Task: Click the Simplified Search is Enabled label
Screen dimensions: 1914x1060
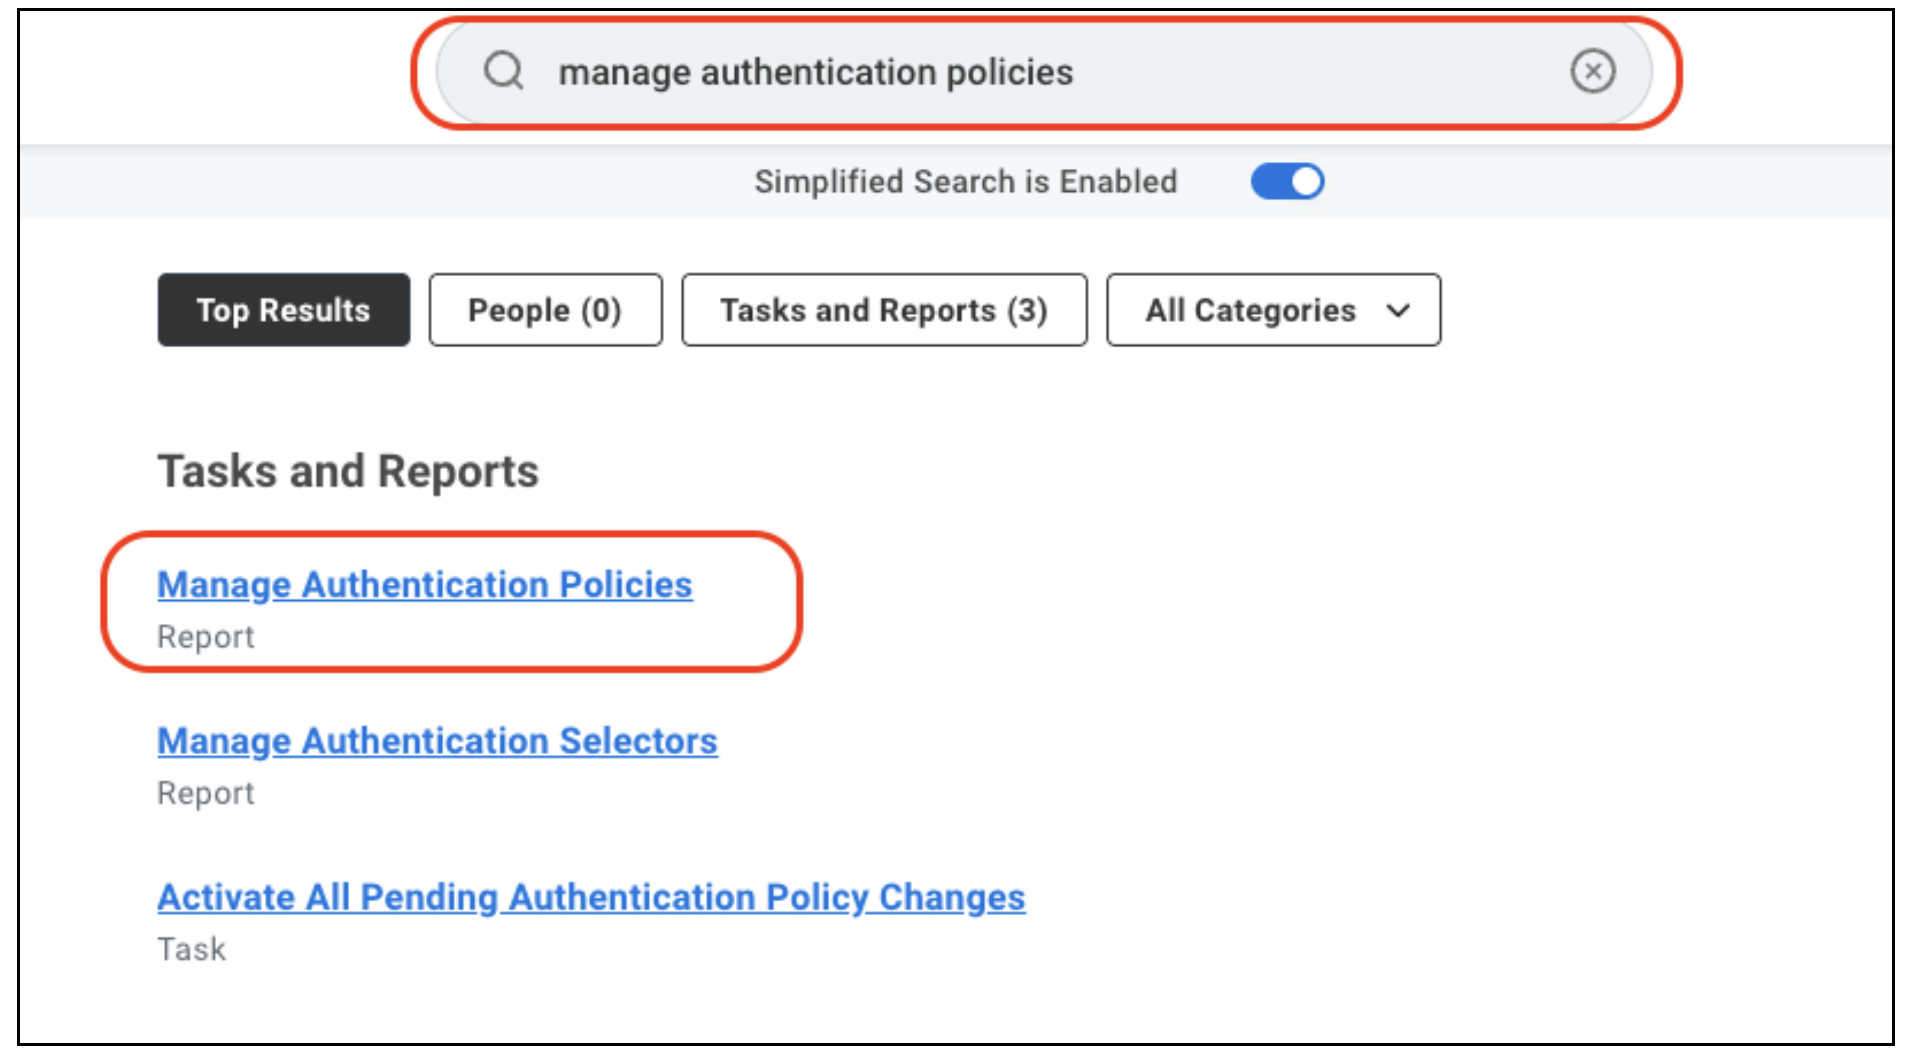Action: click(965, 181)
